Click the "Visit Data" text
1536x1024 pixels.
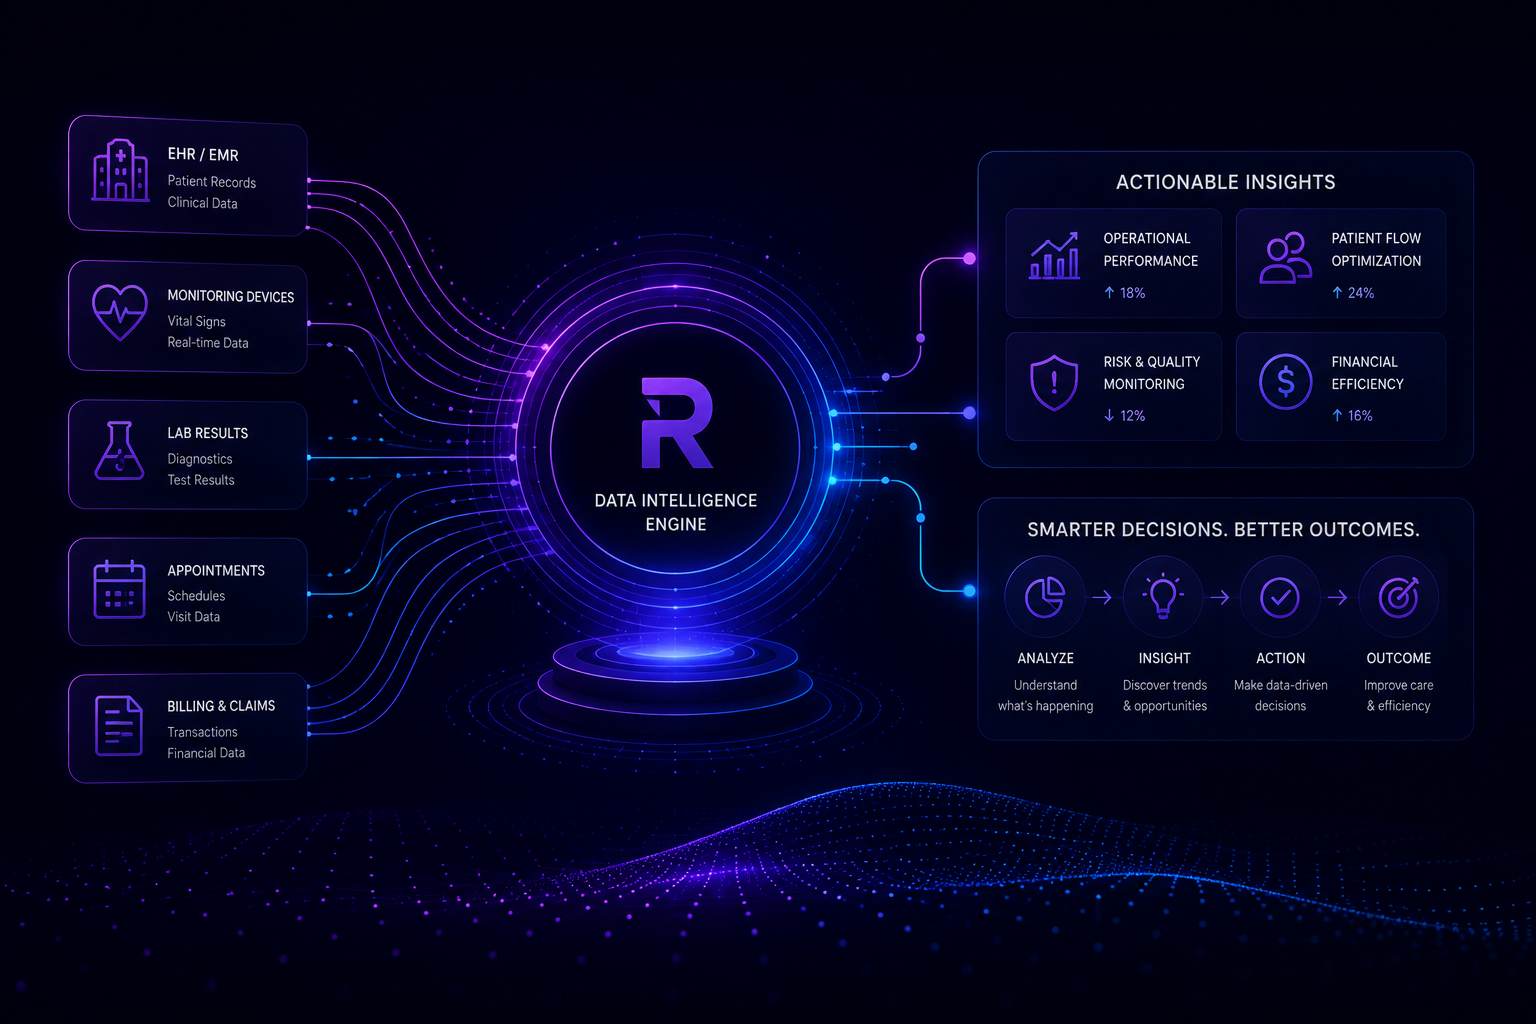194,617
